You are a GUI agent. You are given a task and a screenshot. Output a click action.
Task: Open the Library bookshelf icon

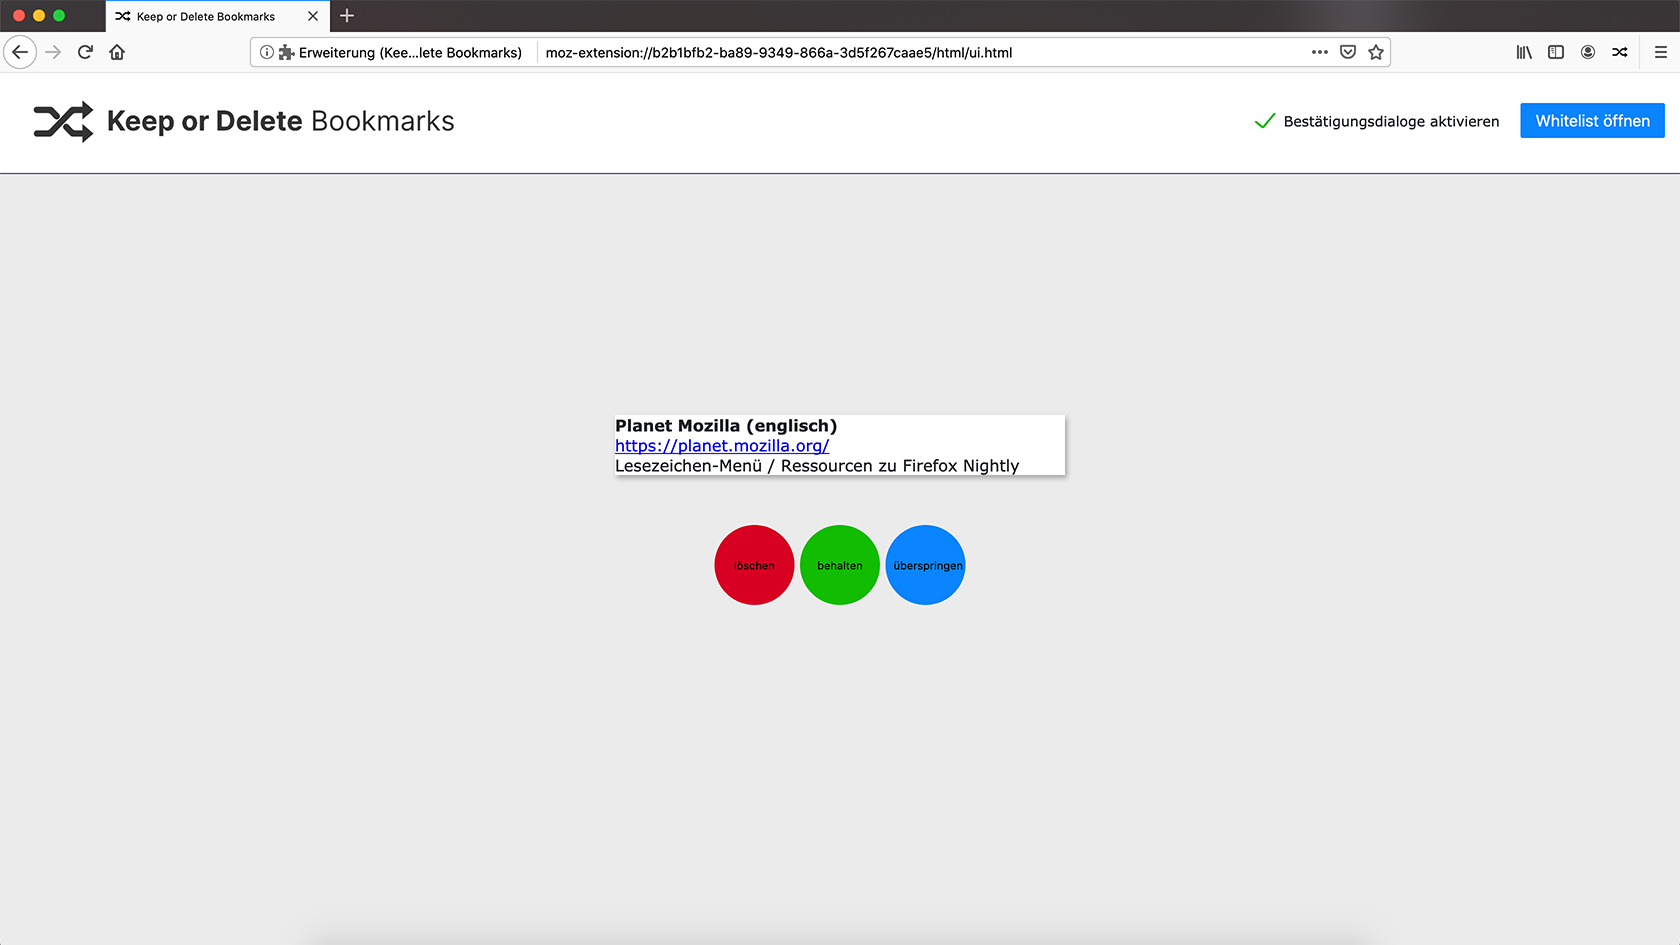tap(1524, 52)
